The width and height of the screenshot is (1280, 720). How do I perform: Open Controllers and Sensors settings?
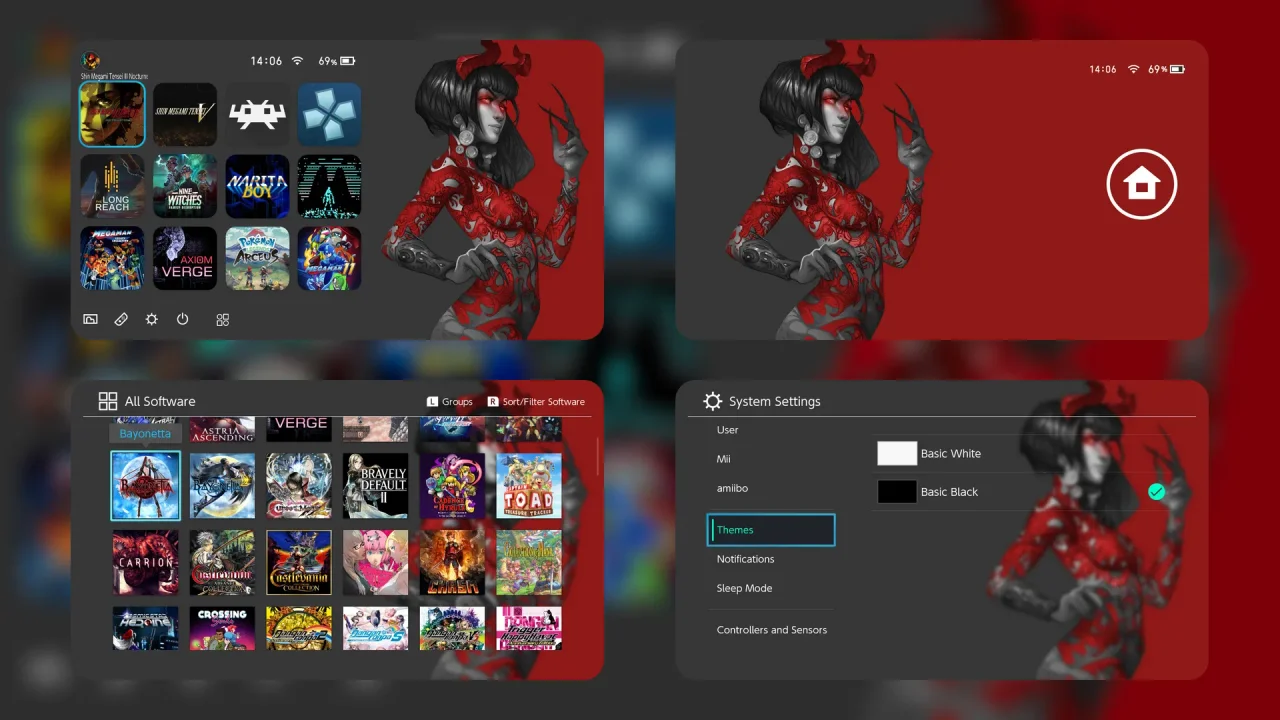click(x=771, y=630)
